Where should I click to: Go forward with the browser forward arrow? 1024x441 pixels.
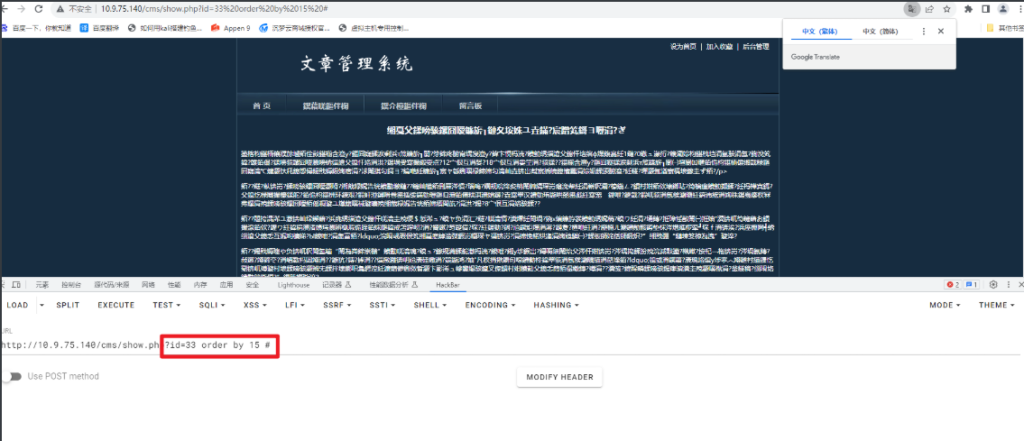coord(22,9)
